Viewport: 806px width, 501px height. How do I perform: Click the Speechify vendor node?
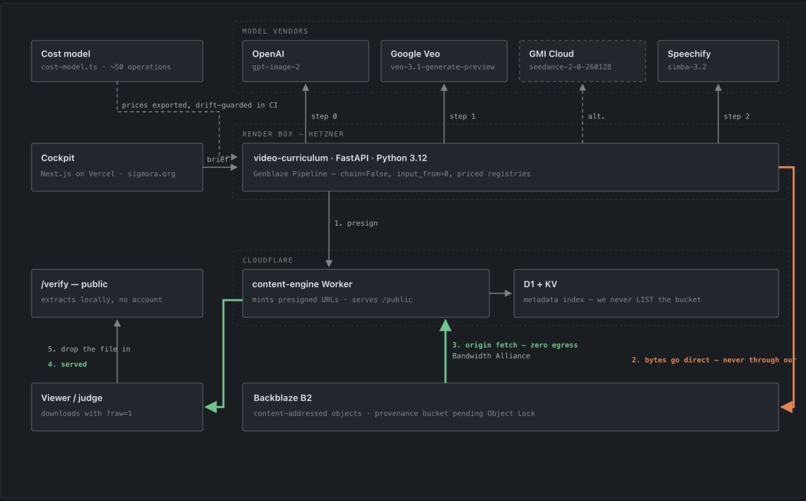pyautogui.click(x=718, y=61)
